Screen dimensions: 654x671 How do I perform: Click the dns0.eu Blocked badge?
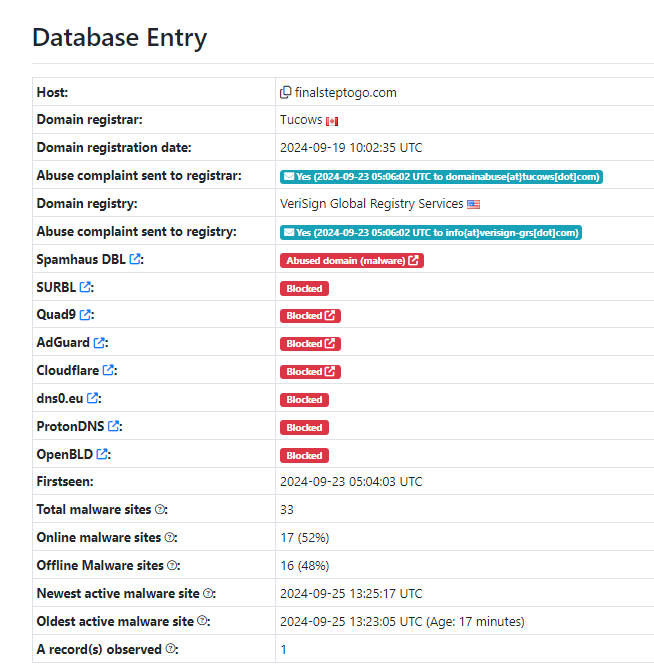click(304, 400)
